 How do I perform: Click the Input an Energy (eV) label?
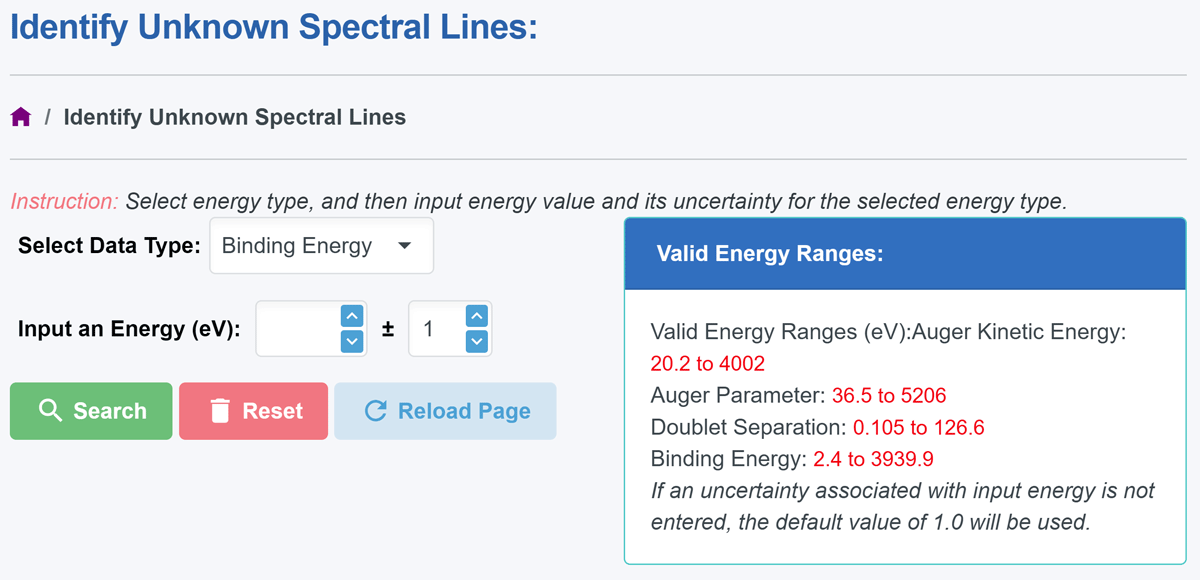point(129,329)
